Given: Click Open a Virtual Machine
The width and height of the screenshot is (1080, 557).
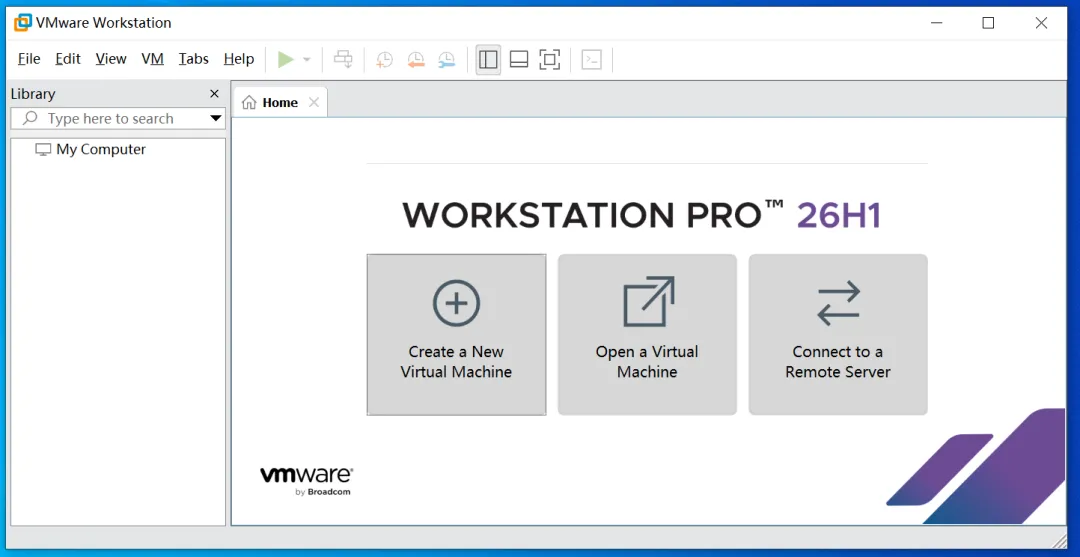Looking at the screenshot, I should [x=647, y=335].
